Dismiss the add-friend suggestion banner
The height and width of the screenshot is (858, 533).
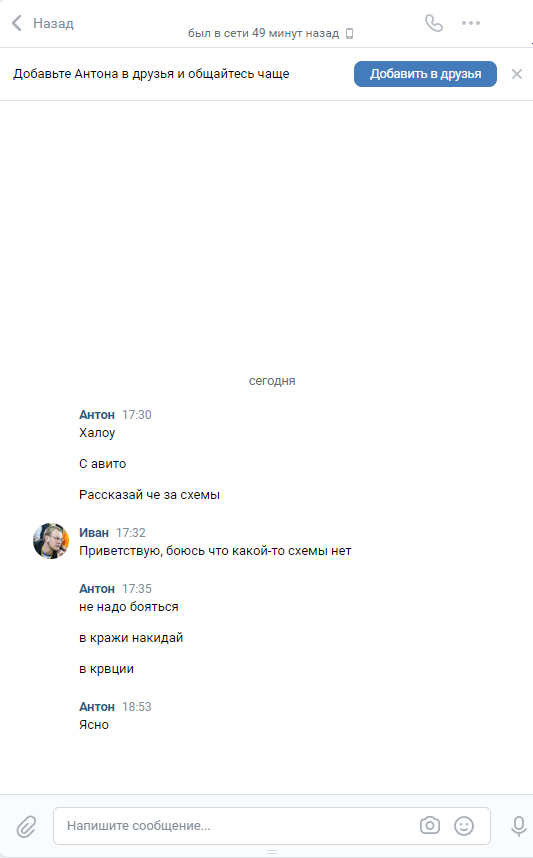click(517, 74)
